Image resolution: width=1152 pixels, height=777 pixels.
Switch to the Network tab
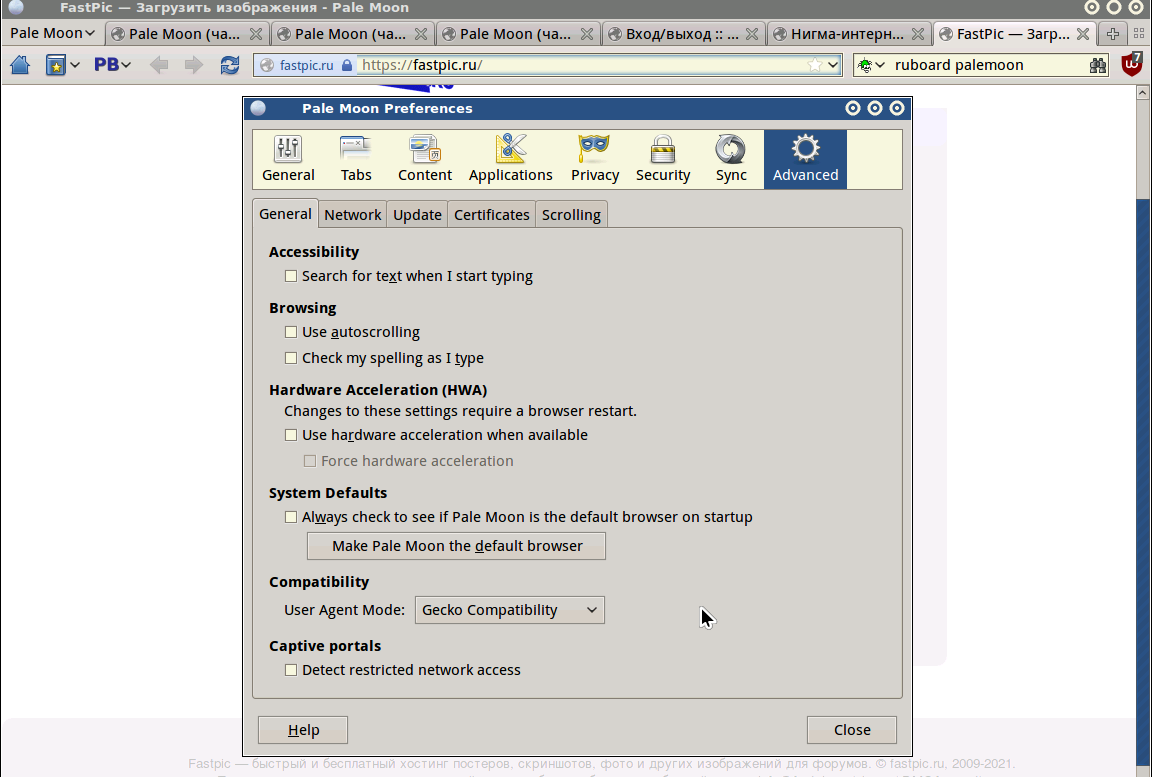(352, 215)
